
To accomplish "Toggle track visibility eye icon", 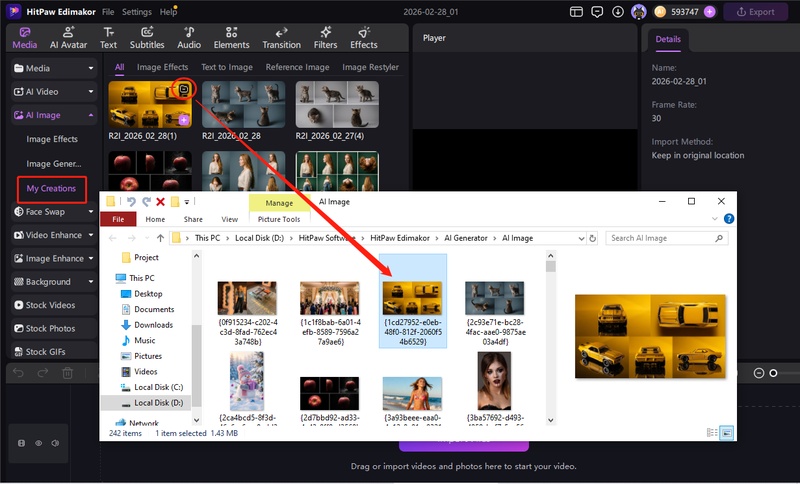I will (38, 443).
